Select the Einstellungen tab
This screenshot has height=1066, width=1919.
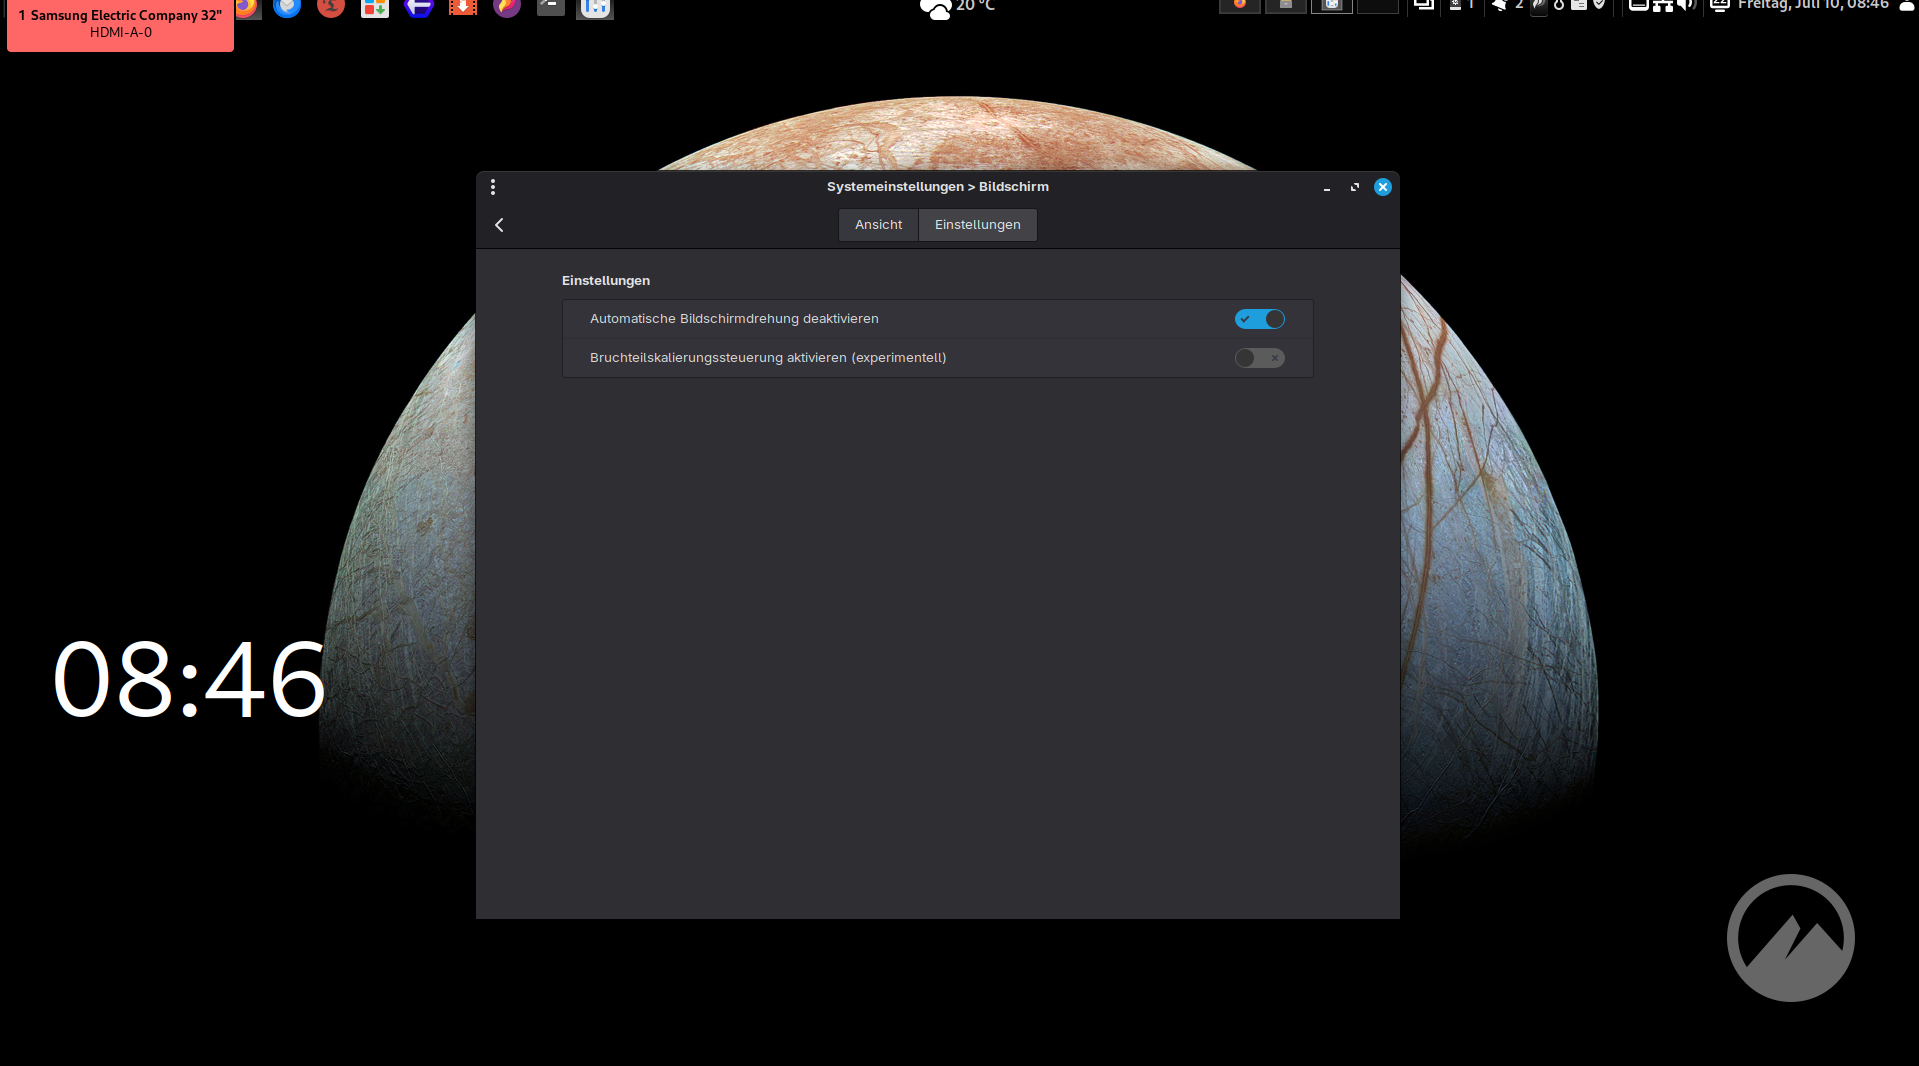[977, 225]
